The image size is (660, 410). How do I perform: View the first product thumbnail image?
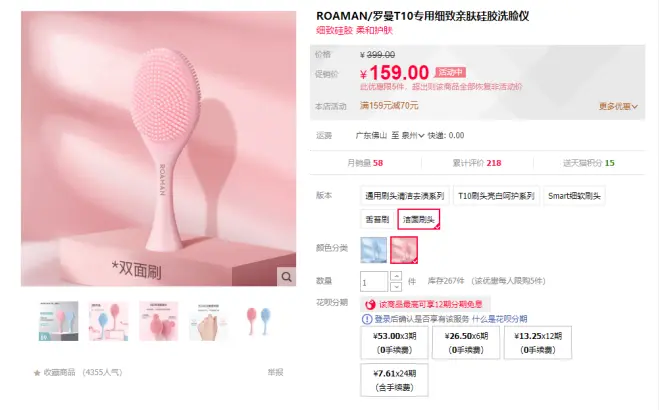coord(59,321)
